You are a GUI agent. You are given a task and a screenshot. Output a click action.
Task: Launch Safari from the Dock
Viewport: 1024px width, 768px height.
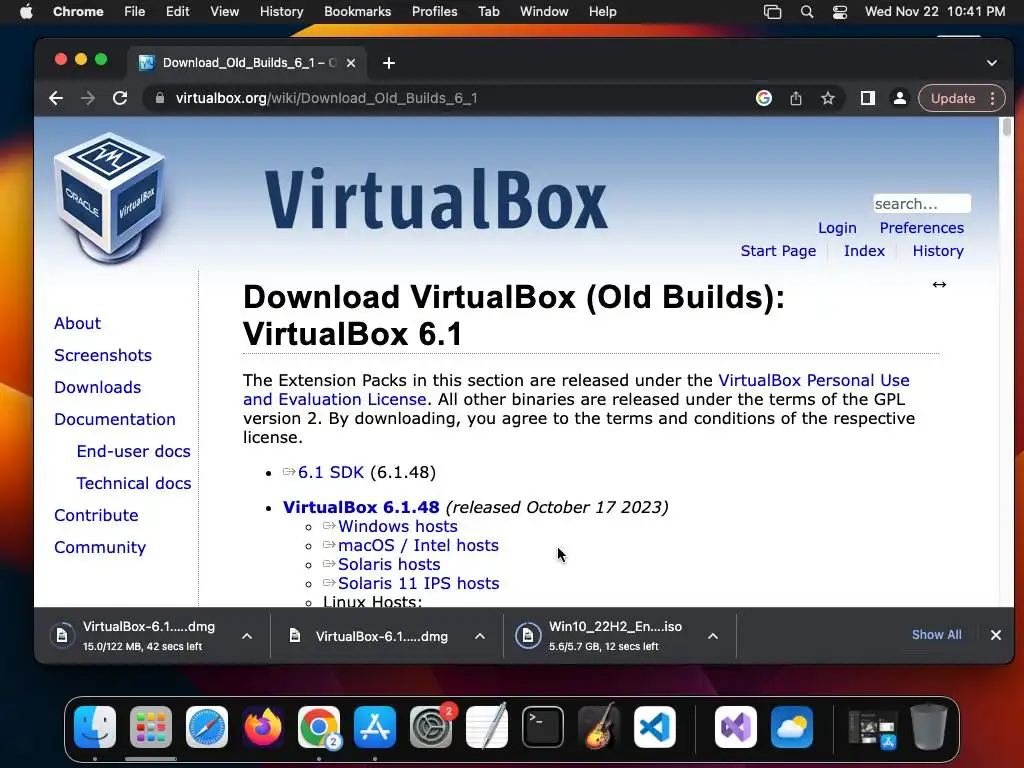point(207,727)
